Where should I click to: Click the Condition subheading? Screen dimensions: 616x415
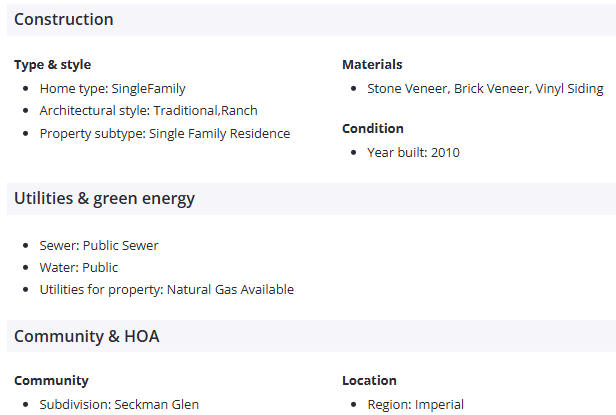[x=373, y=129]
